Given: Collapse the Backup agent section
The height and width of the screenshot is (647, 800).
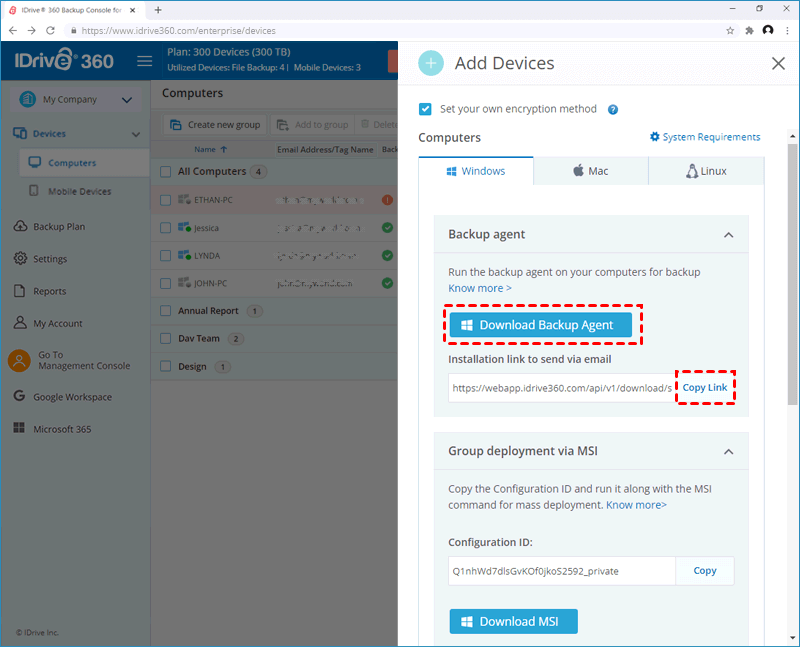Looking at the screenshot, I should click(x=729, y=235).
